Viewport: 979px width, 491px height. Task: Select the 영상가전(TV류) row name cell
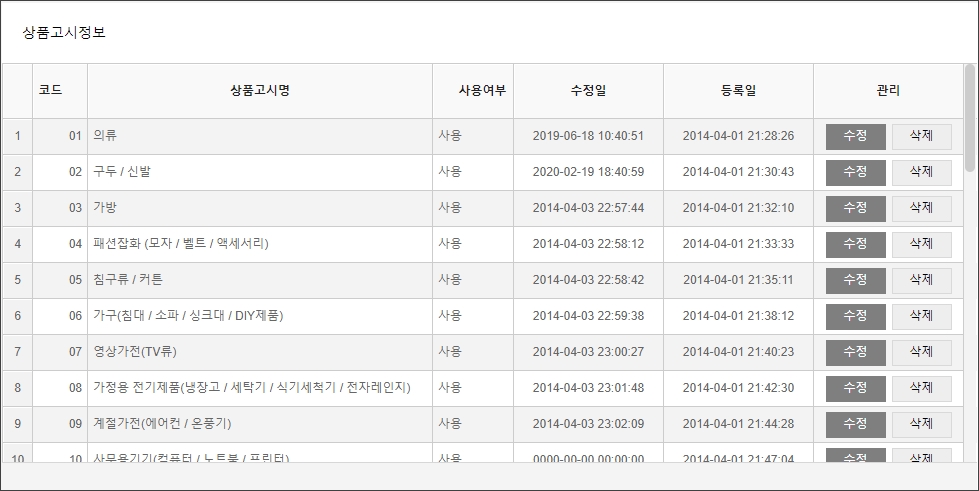[135, 352]
